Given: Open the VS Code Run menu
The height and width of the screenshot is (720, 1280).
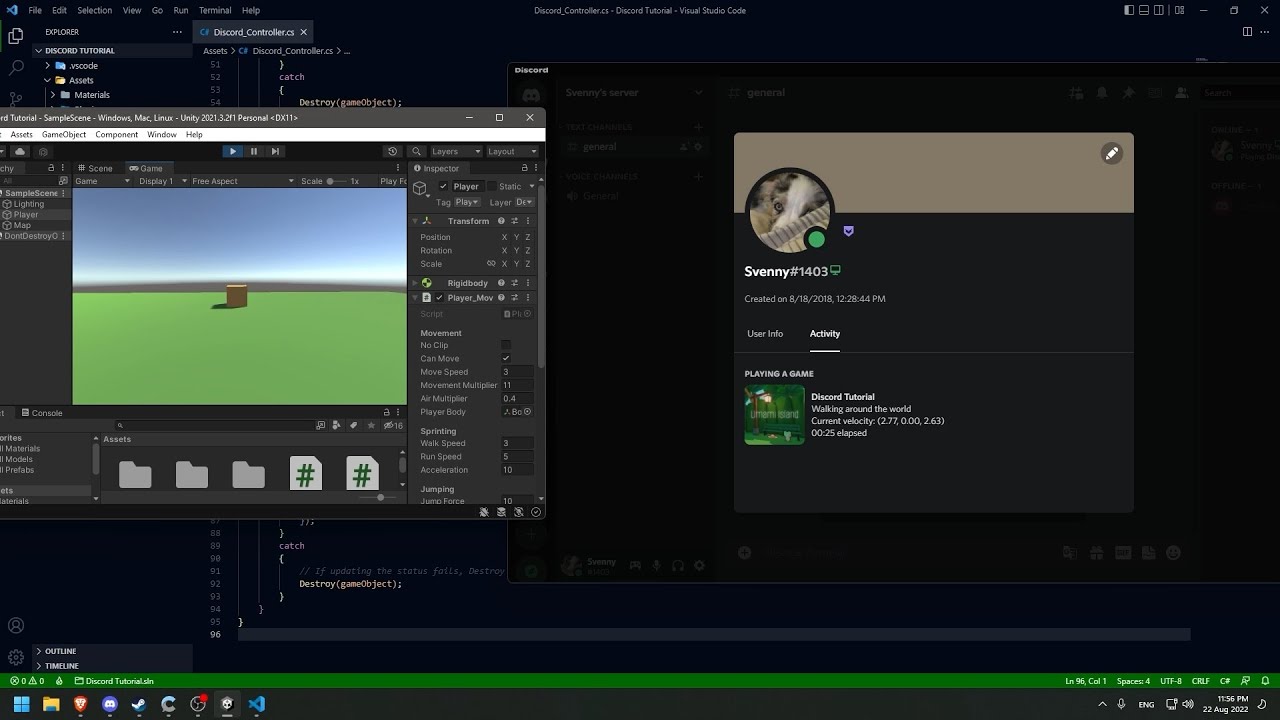Looking at the screenshot, I should (181, 10).
